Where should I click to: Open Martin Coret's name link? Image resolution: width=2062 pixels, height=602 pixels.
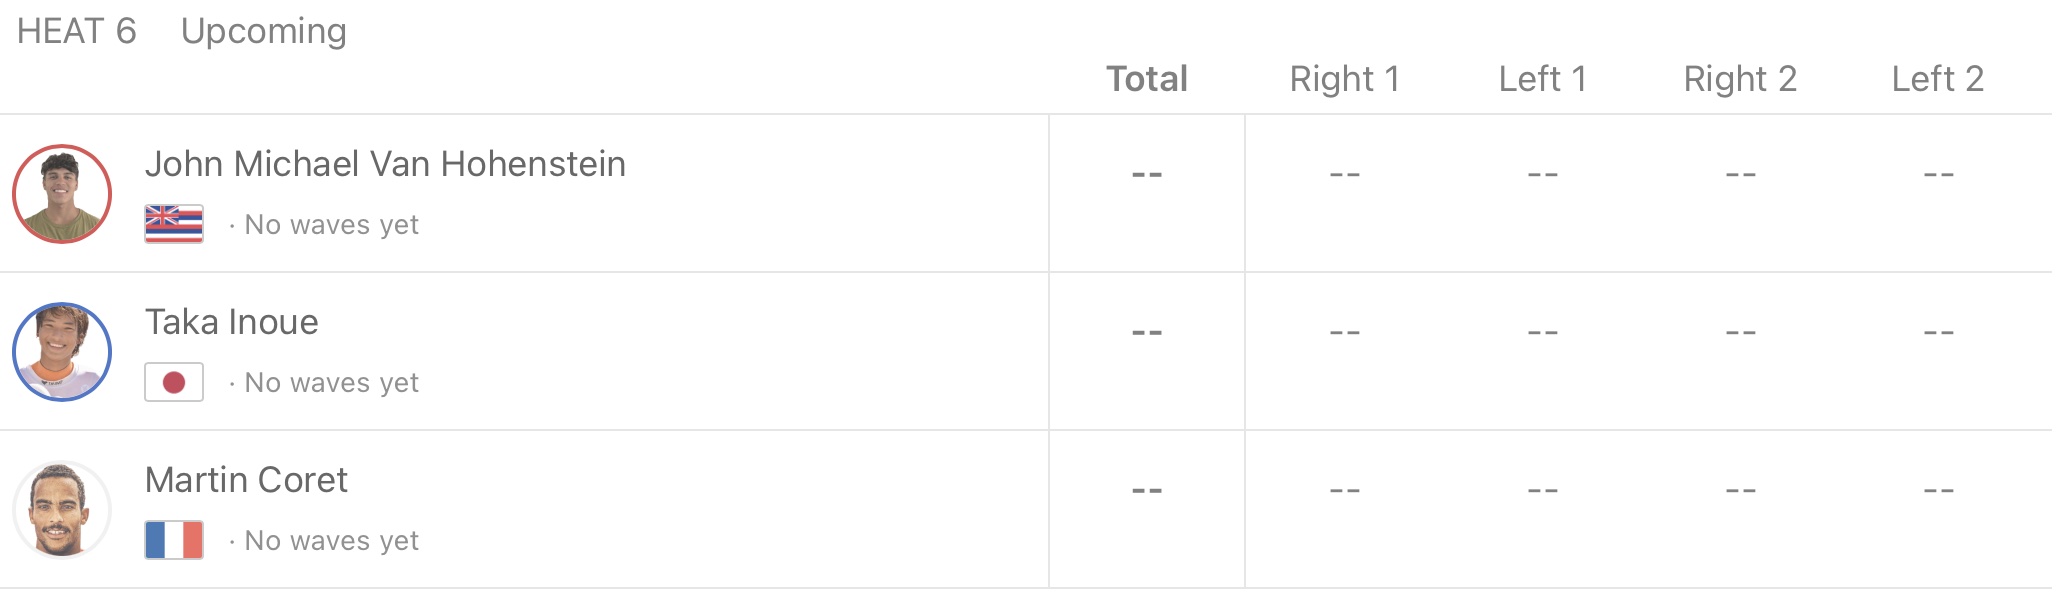pos(246,480)
